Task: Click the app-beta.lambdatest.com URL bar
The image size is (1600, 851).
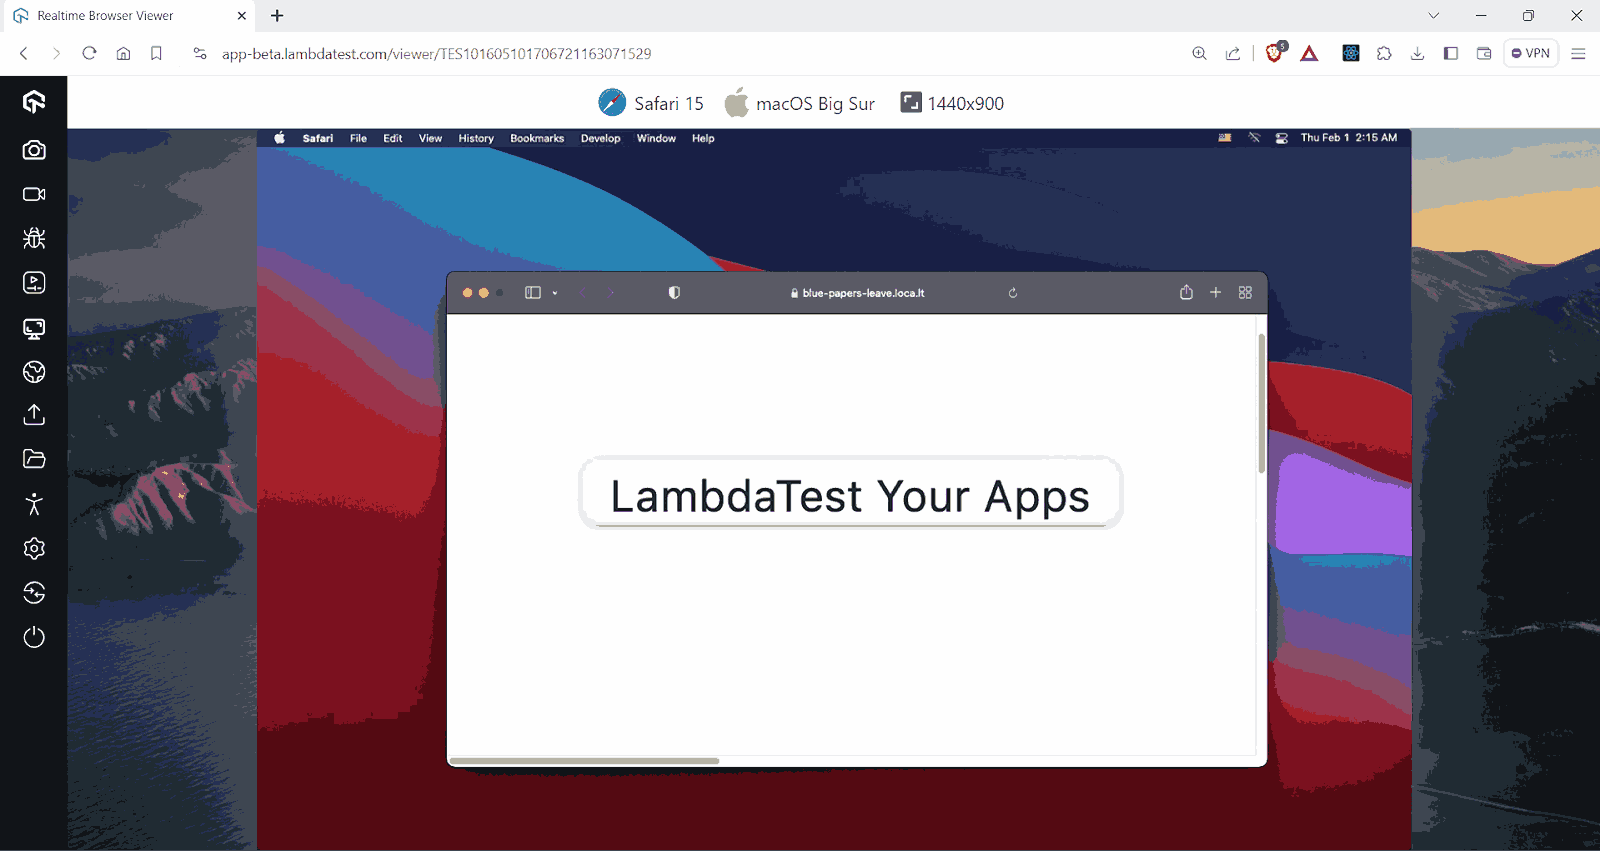Action: pos(436,54)
